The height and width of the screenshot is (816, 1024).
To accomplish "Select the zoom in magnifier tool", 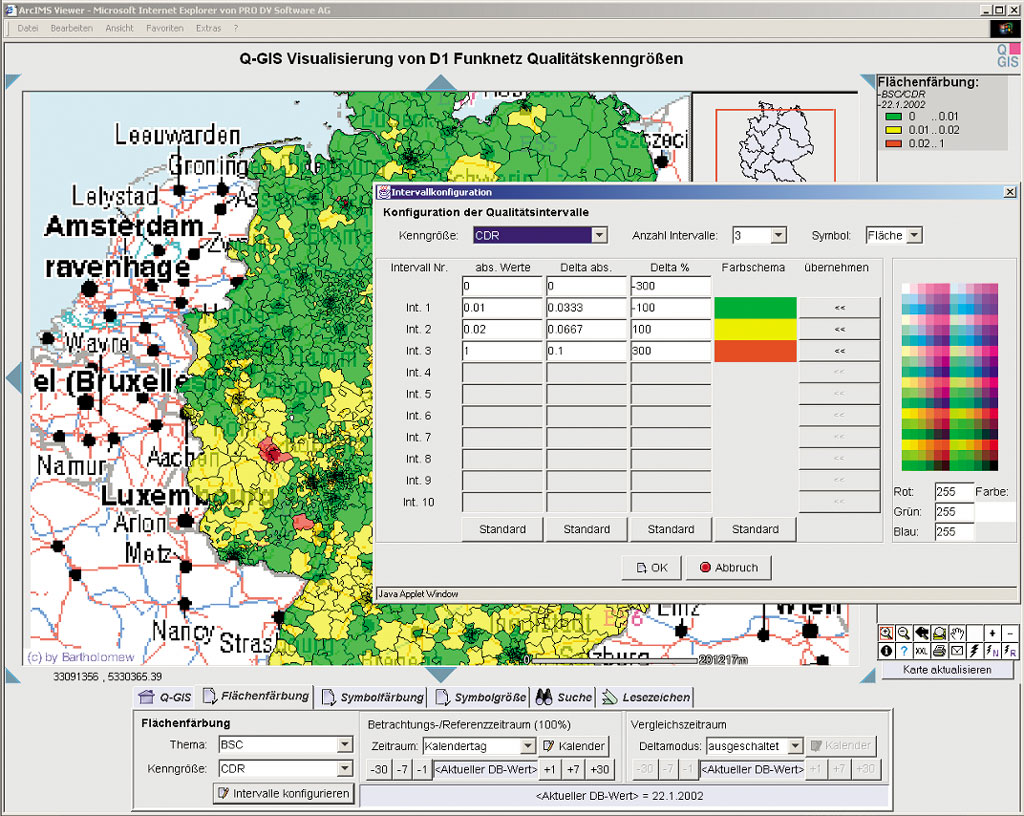I will tap(886, 633).
